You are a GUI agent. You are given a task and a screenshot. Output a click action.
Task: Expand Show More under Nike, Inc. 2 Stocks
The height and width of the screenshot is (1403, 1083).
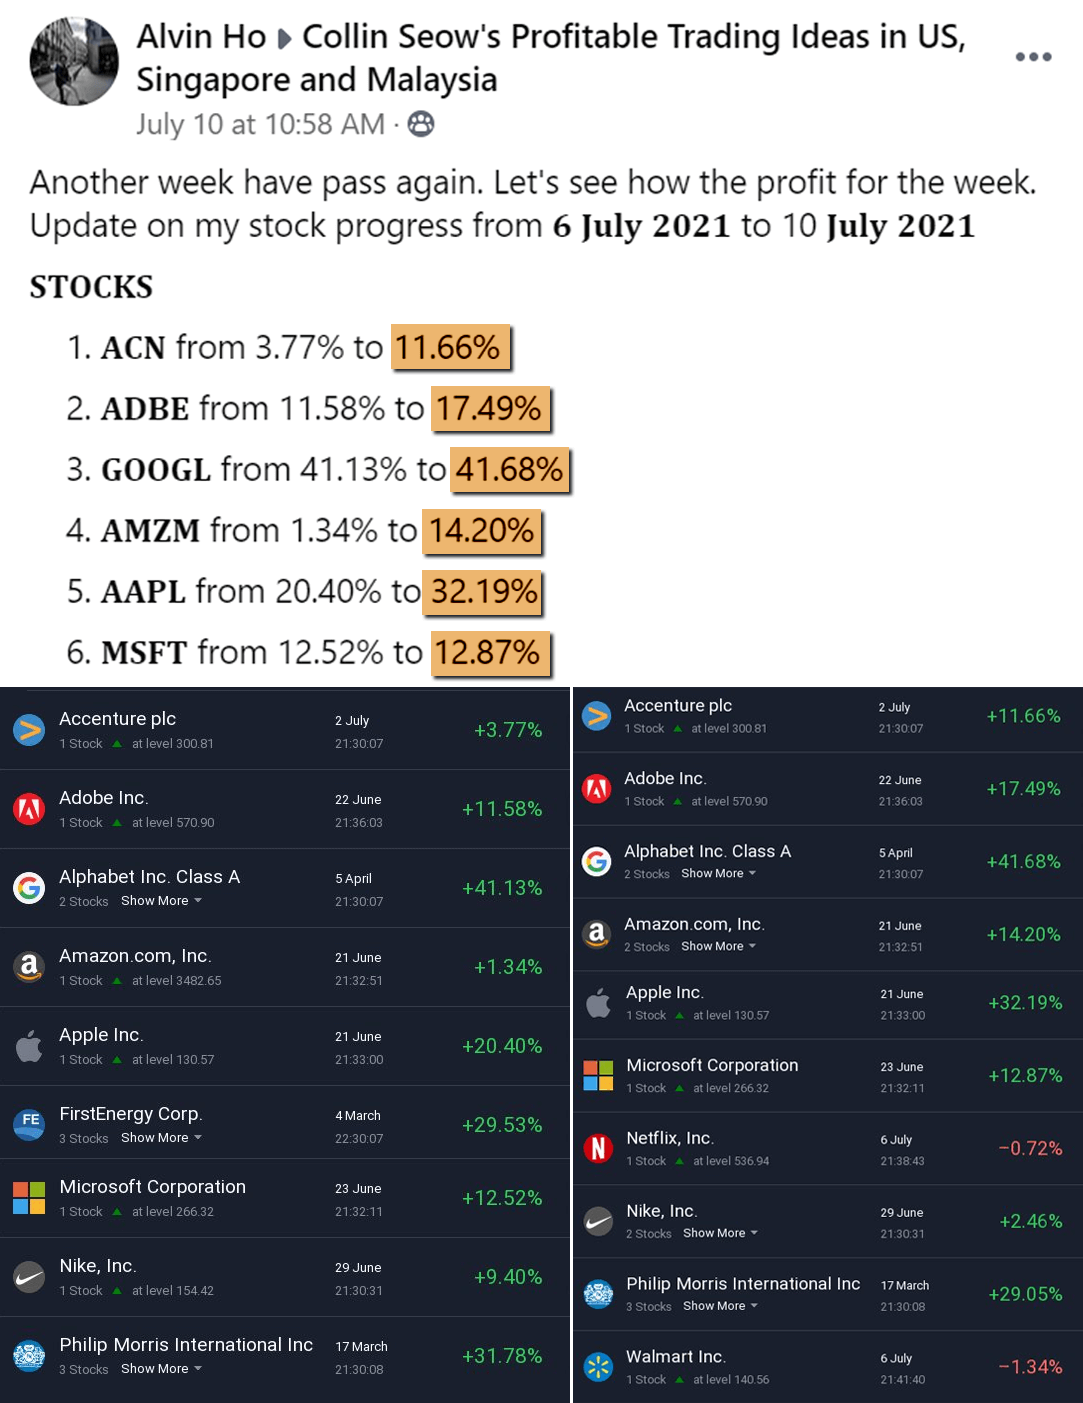pos(720,1233)
